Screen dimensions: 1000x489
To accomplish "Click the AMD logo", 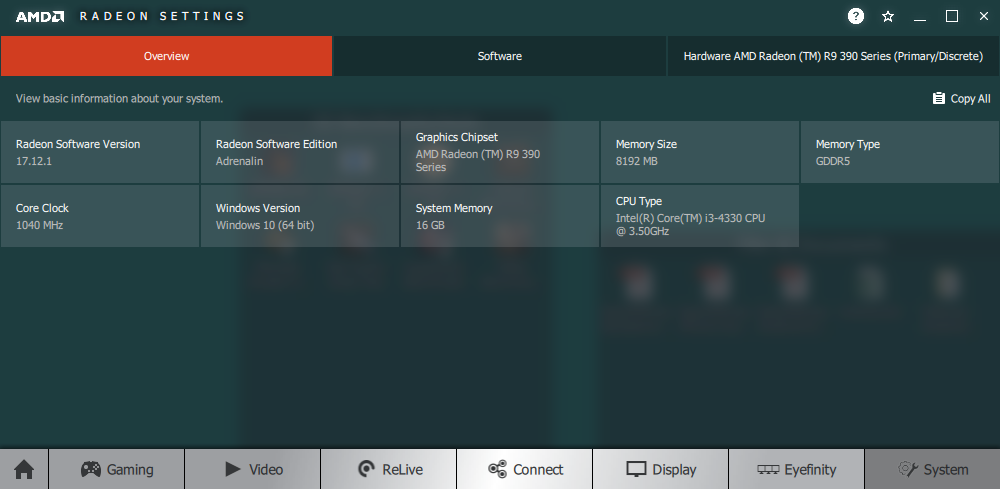I will tap(40, 17).
